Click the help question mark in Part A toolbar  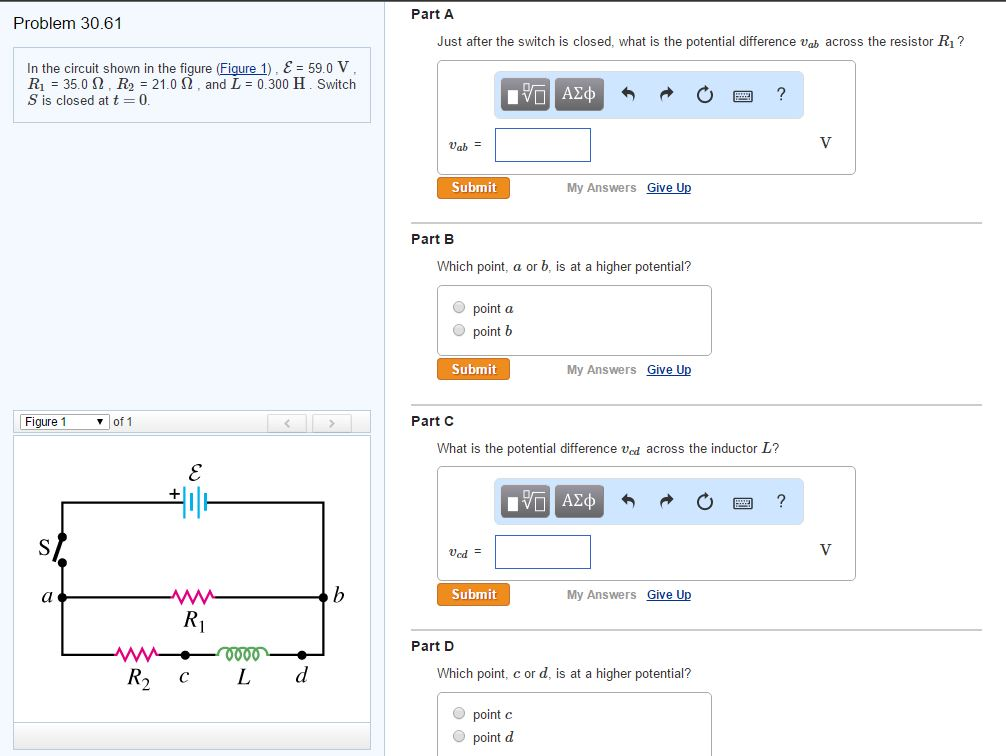779,94
